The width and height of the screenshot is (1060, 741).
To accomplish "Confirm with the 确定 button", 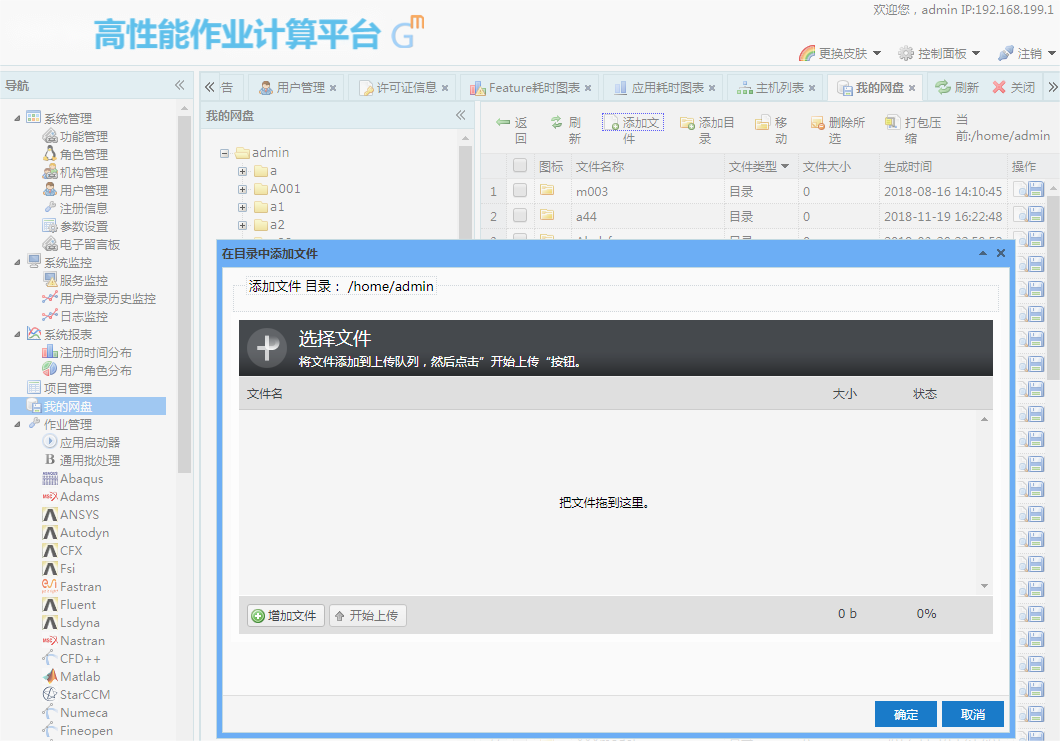I will pos(905,714).
